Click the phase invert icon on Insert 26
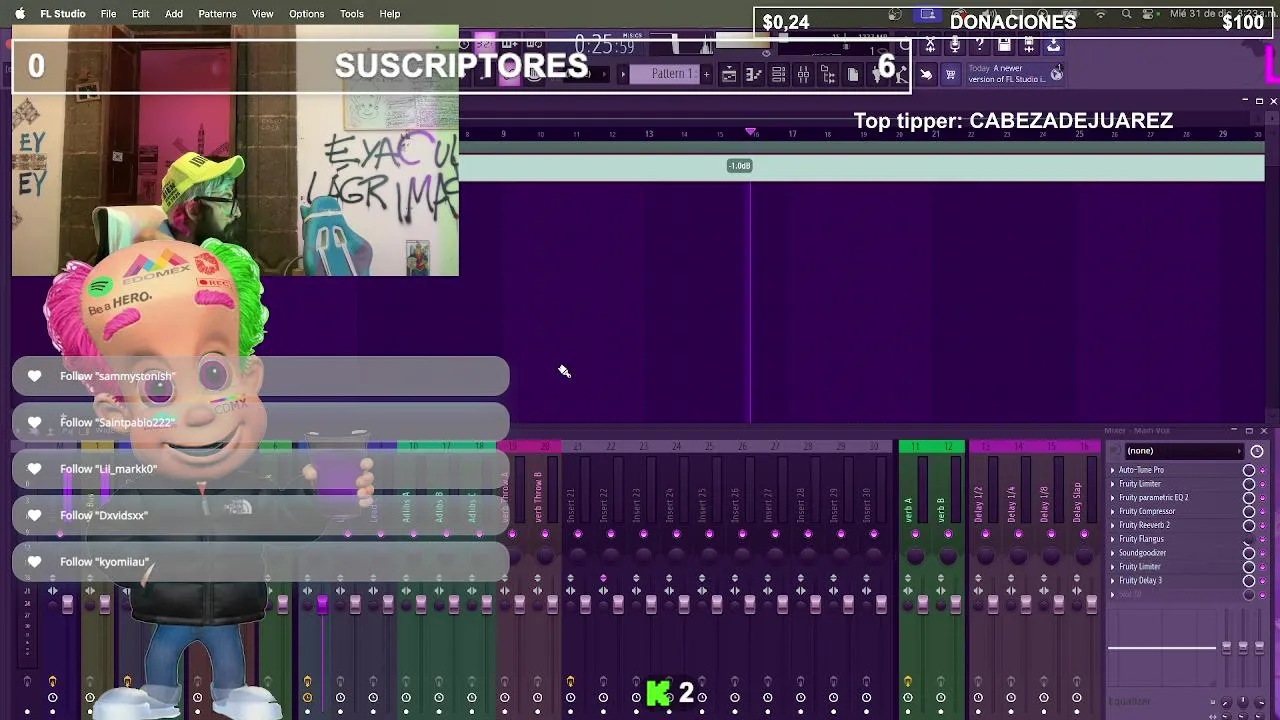The height and width of the screenshot is (720, 1280). (x=735, y=578)
